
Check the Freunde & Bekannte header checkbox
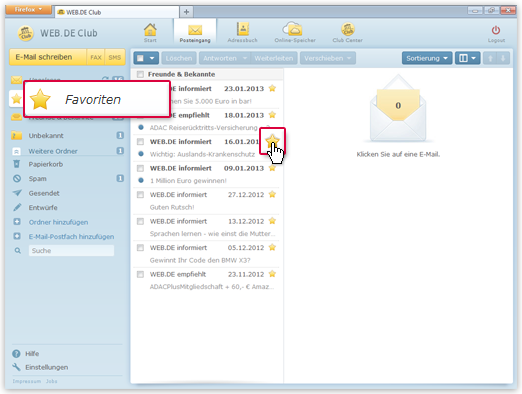pyautogui.click(x=141, y=74)
